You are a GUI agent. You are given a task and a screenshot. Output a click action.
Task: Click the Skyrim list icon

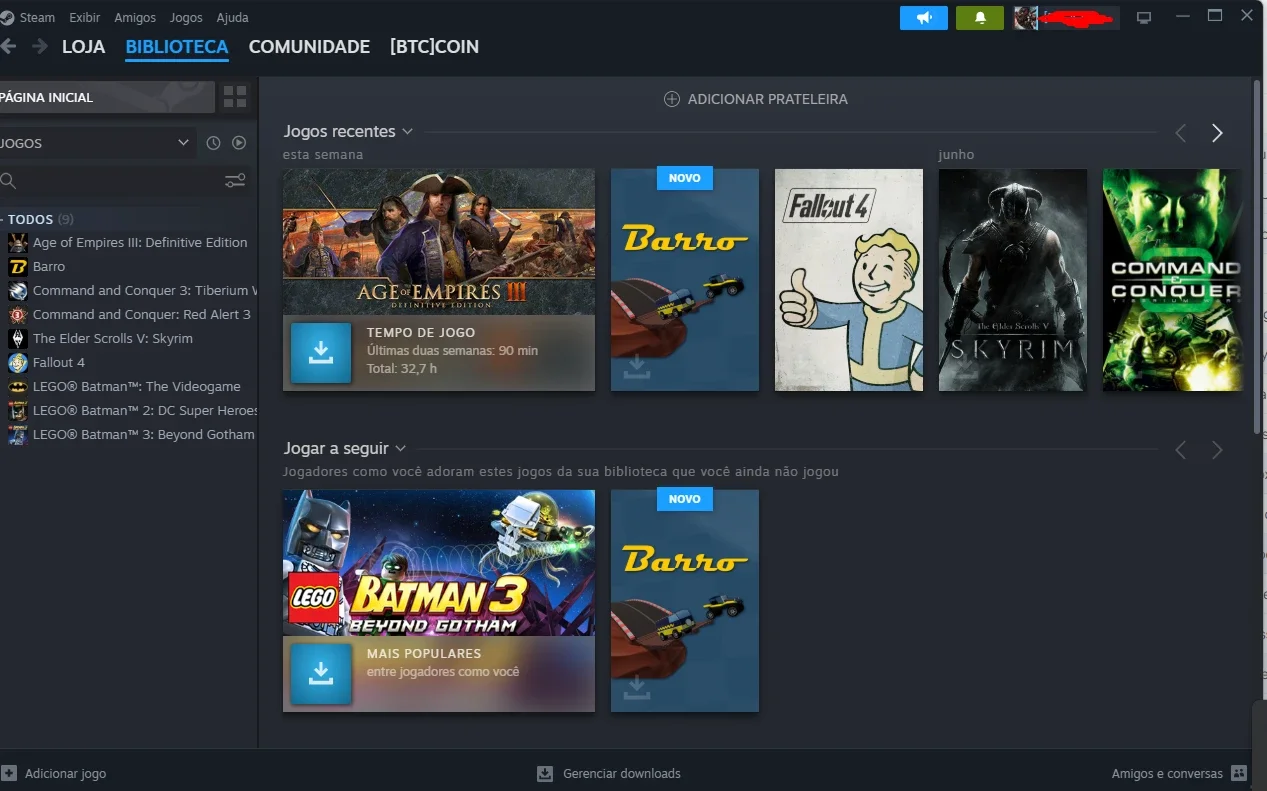click(17, 338)
